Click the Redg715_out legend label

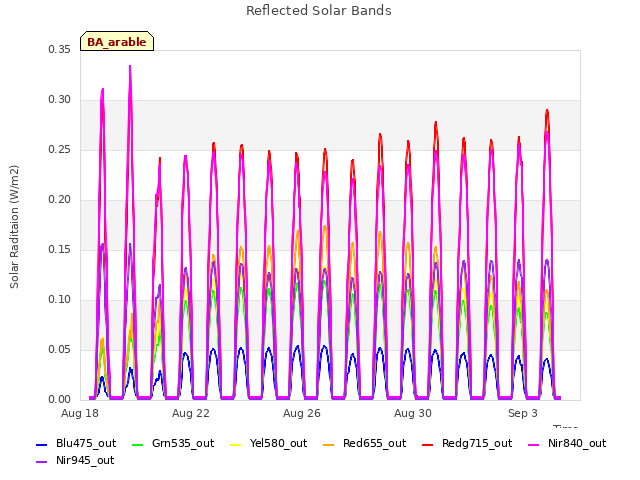click(477, 443)
